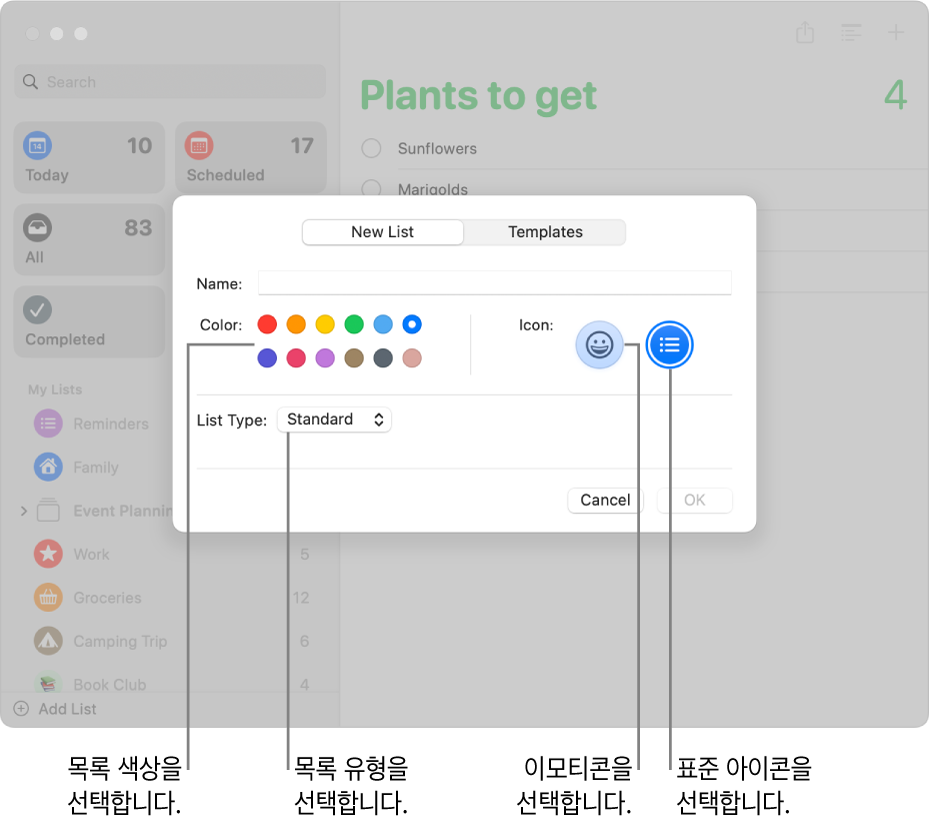Choose the rose pink color swatch
This screenshot has height=825, width=934.
[412, 358]
